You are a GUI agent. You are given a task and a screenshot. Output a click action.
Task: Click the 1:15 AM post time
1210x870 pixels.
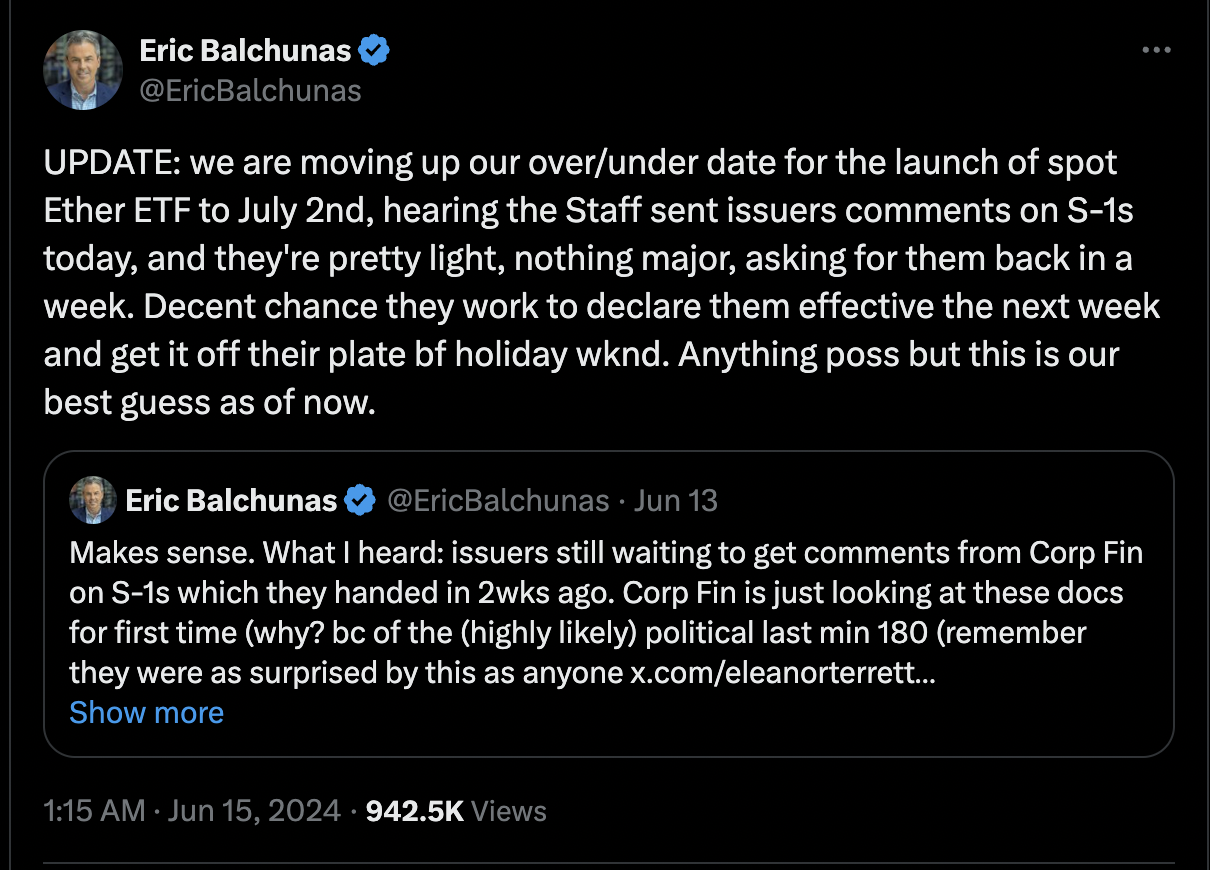(95, 810)
